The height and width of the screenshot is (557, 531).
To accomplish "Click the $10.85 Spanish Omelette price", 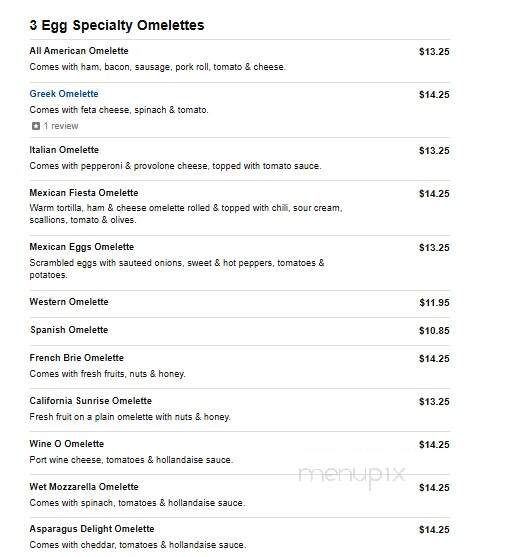I will point(434,331).
